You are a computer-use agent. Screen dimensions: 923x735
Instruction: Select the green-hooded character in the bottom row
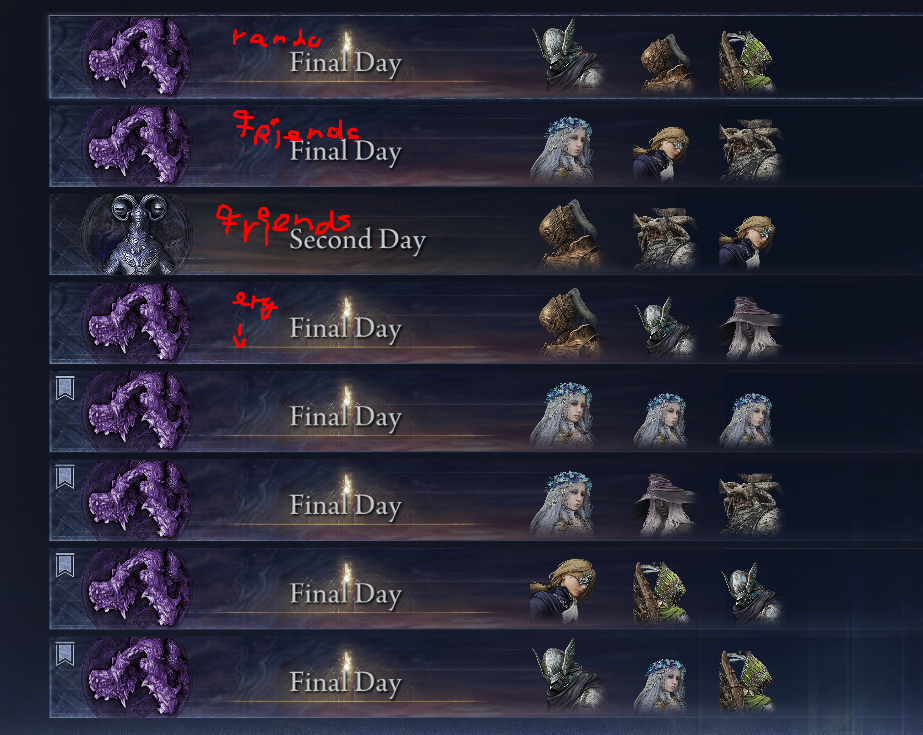pos(746,681)
